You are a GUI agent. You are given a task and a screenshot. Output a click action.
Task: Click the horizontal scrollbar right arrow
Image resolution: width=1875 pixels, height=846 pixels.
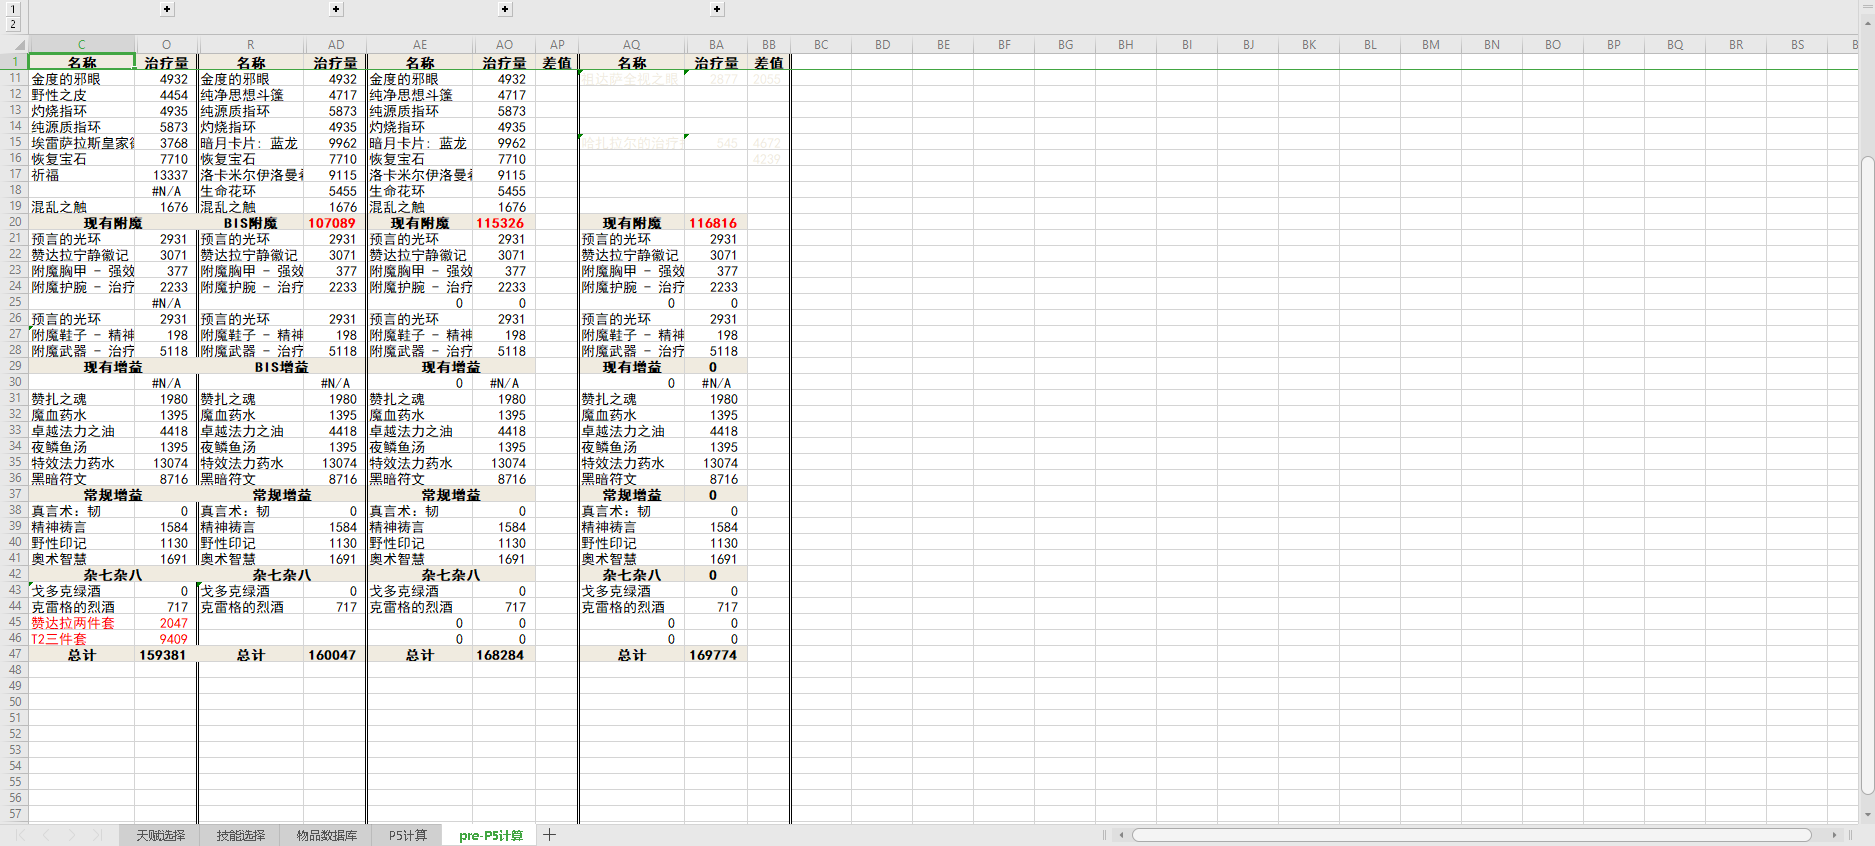(1834, 835)
